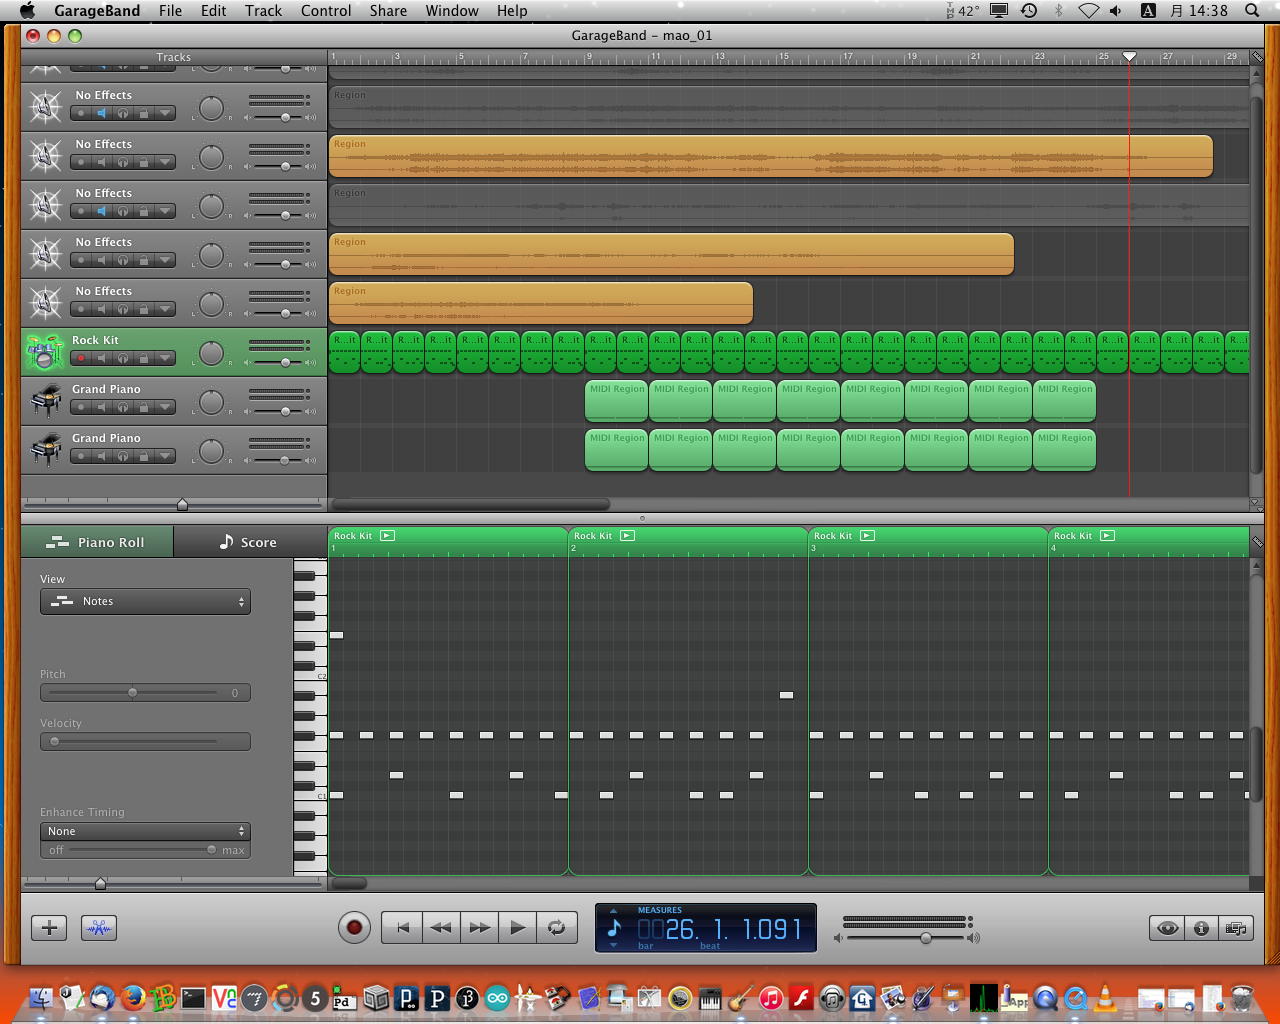This screenshot has height=1024, width=1280.
Task: Go to the beginning of the song
Action: point(402,928)
